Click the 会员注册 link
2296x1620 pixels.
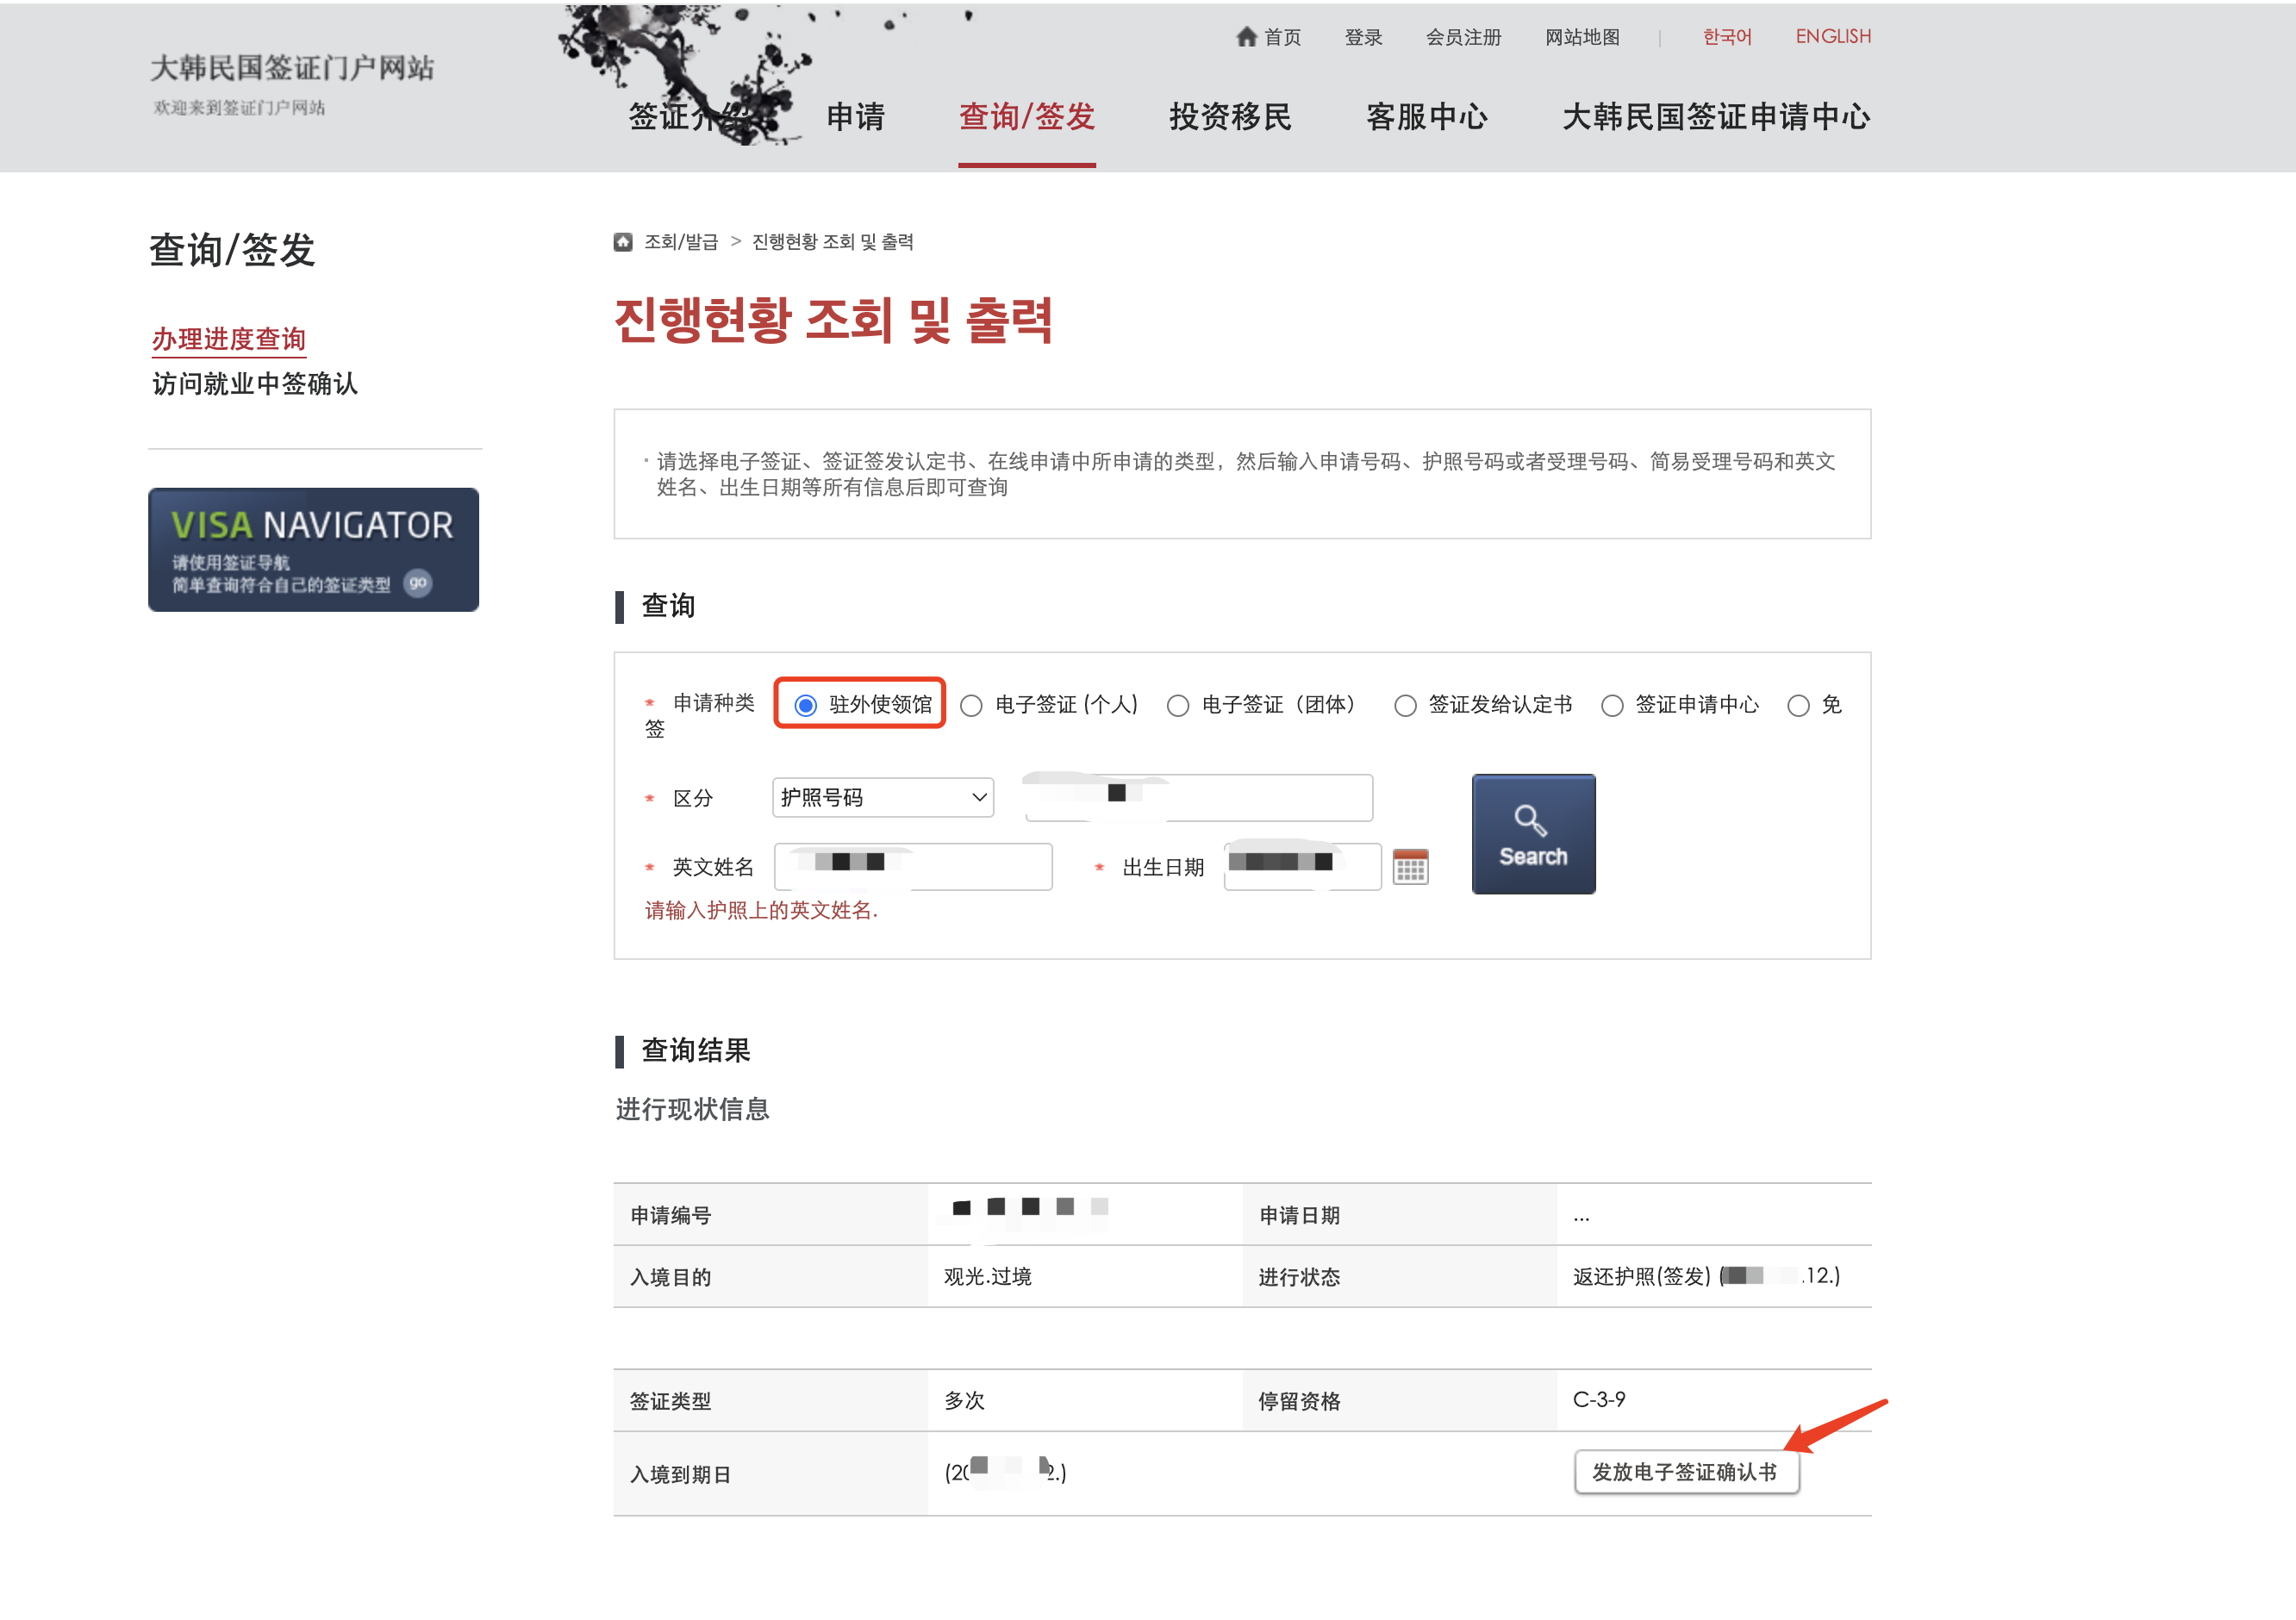(1463, 37)
